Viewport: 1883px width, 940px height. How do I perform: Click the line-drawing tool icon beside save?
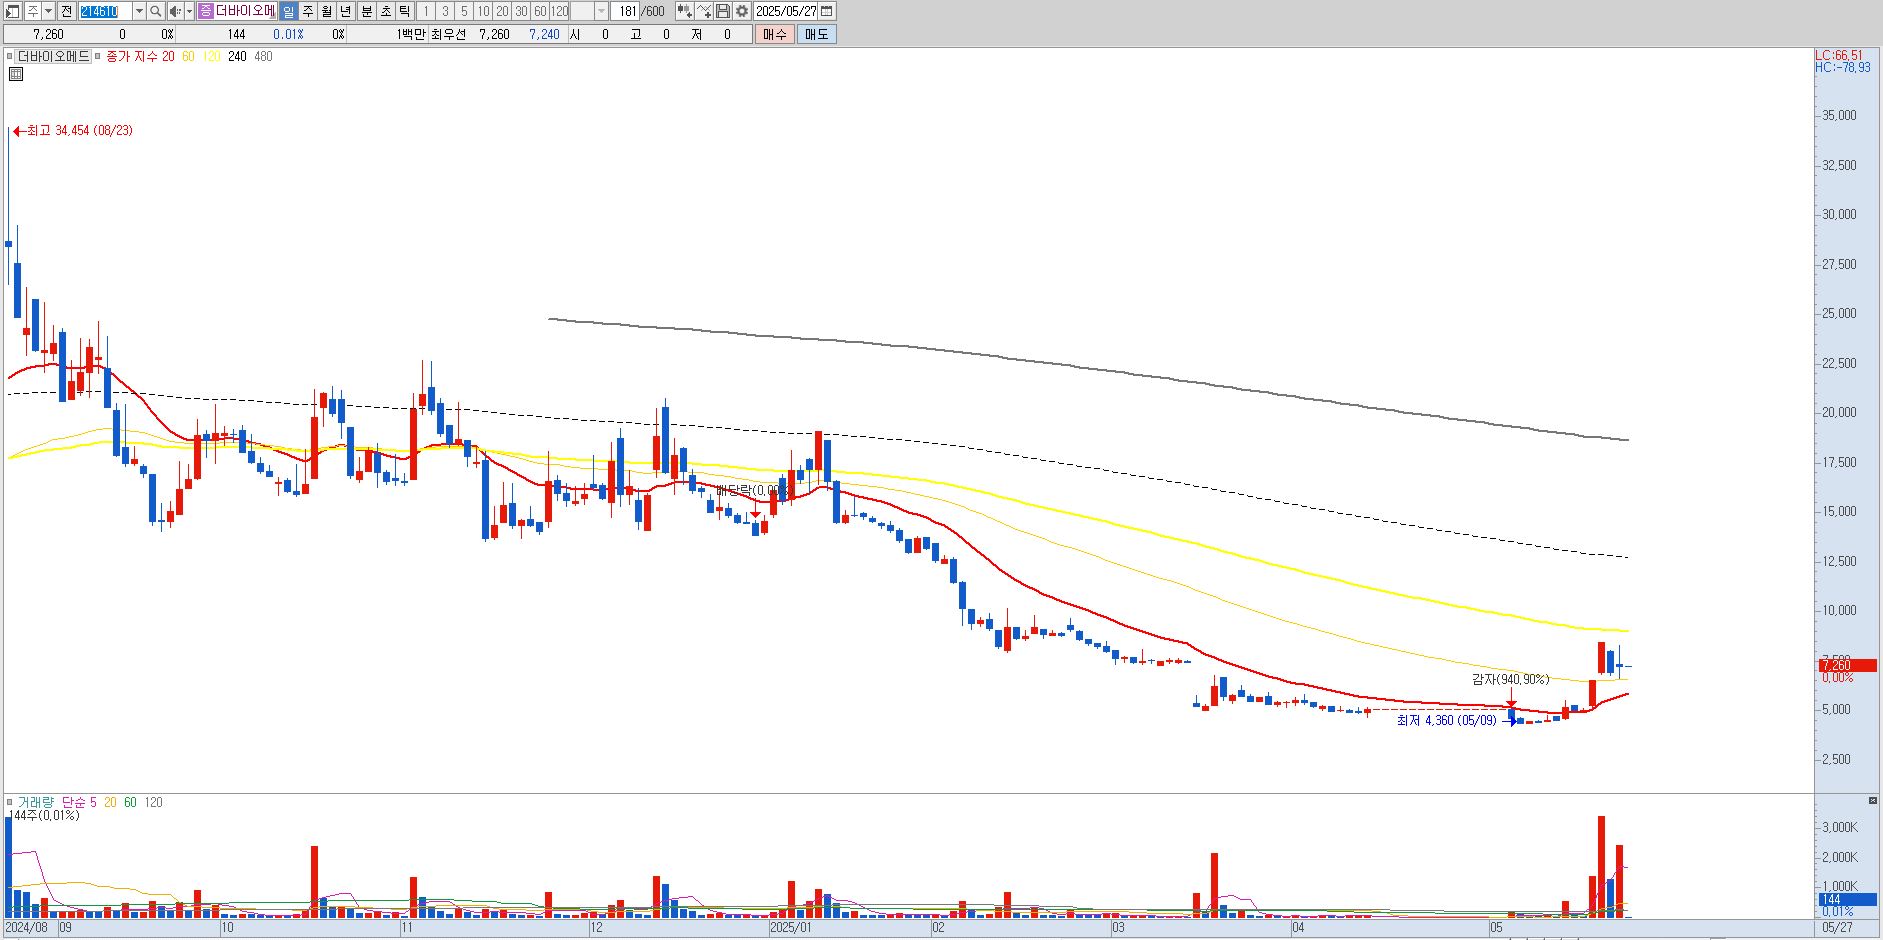(x=704, y=11)
